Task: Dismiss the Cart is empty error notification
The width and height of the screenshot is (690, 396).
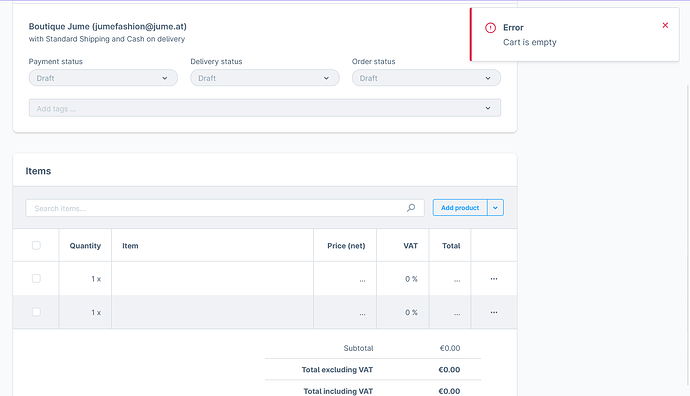Action: click(665, 26)
